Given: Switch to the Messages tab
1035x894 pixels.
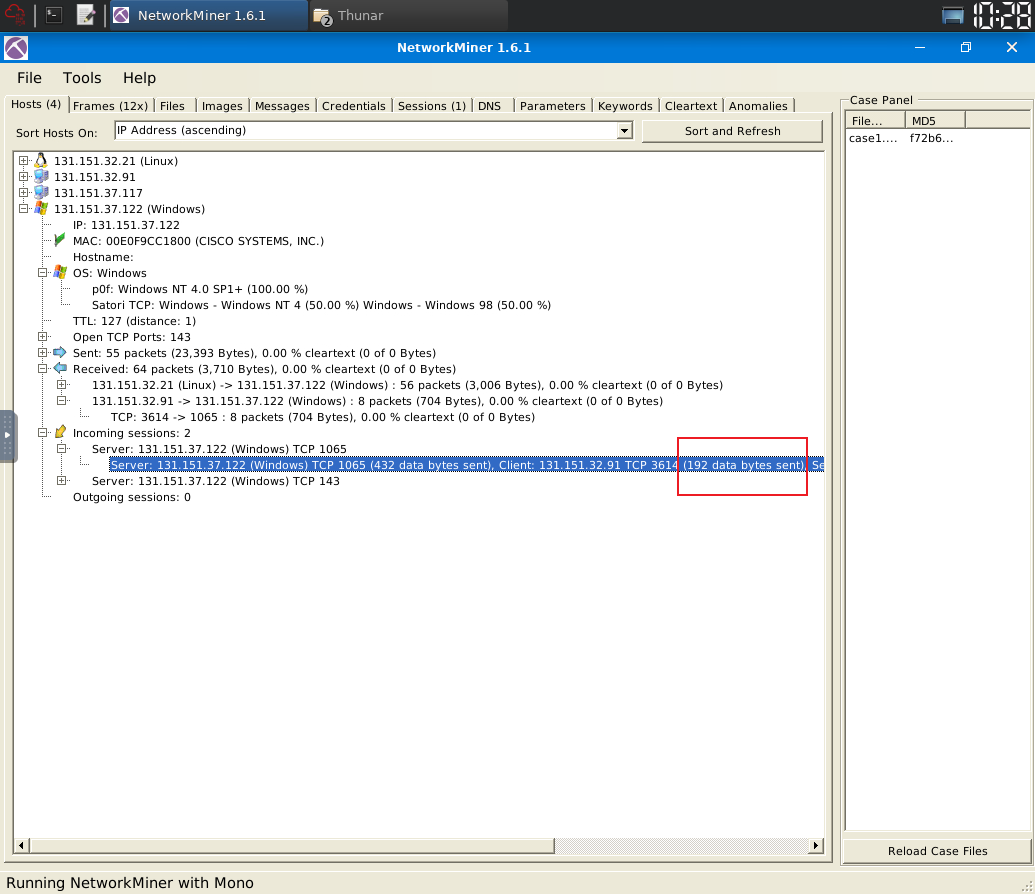Looking at the screenshot, I should pyautogui.click(x=282, y=106).
